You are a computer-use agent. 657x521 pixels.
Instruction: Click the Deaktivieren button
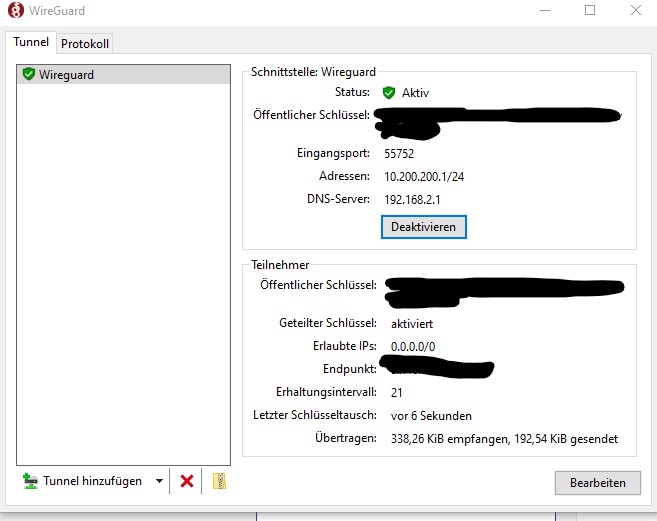pyautogui.click(x=423, y=227)
